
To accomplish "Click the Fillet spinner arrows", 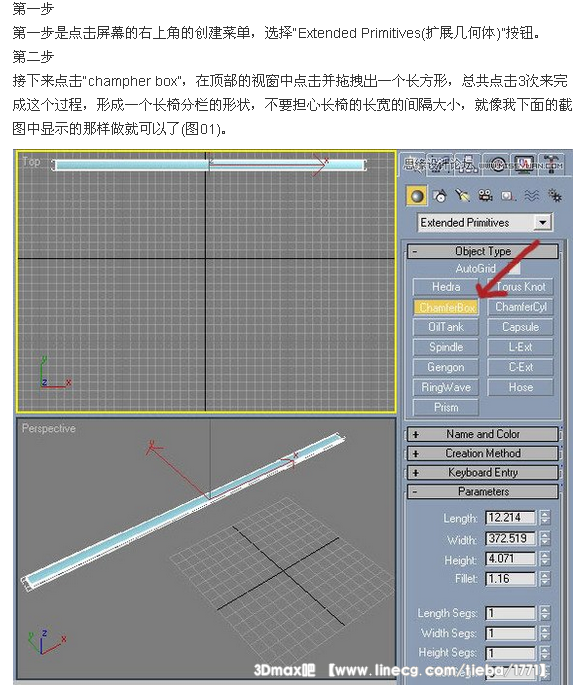I will (544, 579).
